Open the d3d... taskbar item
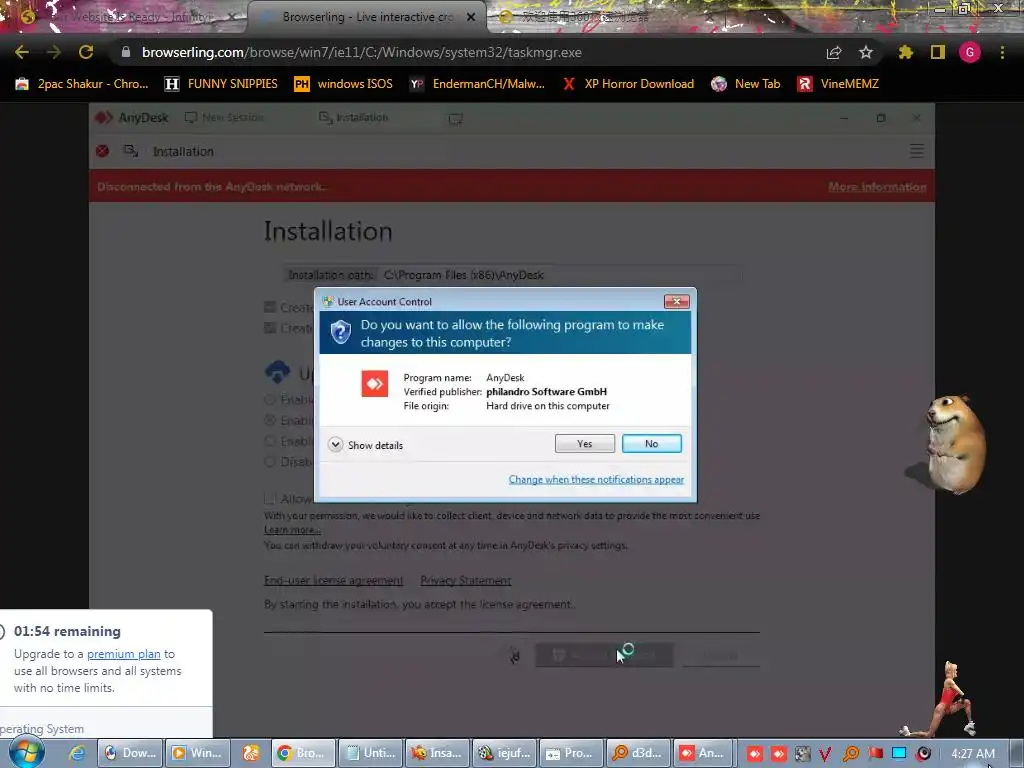Screen dimensions: 1024x768 (x=638, y=753)
